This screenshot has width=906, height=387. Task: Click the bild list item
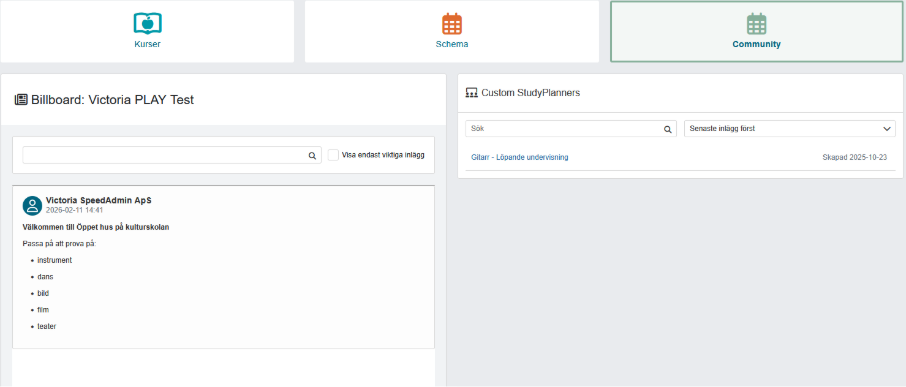43,293
